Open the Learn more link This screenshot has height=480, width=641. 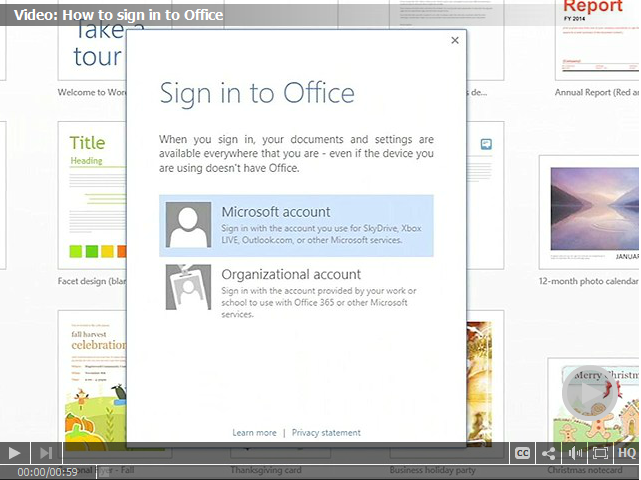254,433
